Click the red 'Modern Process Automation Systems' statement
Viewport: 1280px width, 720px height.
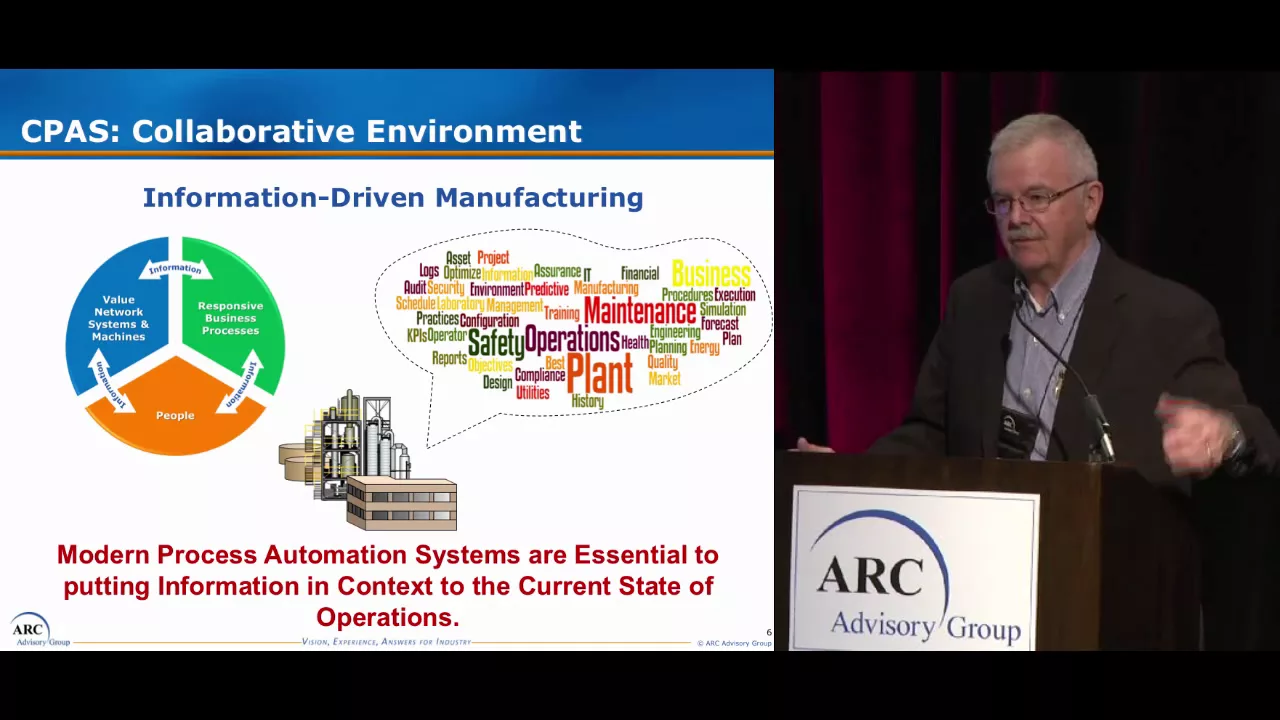(x=388, y=586)
